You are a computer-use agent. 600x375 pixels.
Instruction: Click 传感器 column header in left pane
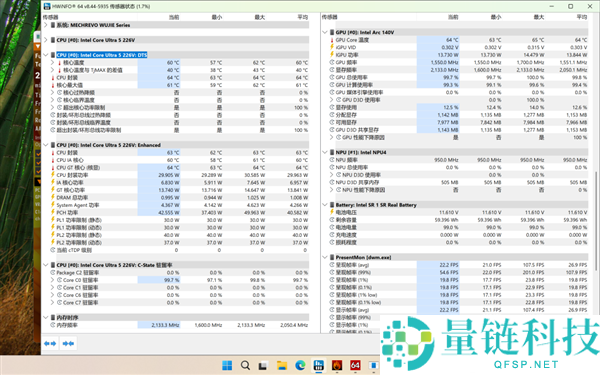(51, 17)
